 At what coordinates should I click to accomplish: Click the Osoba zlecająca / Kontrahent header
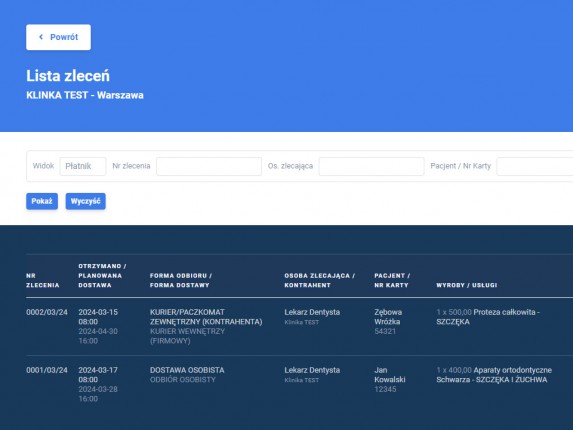click(320, 280)
